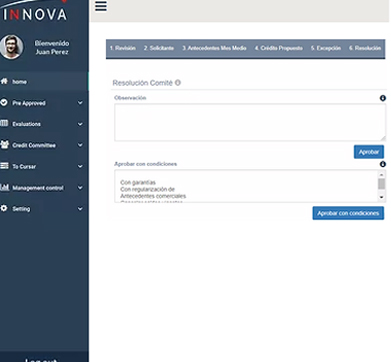
Task: Click Juan Perez profile avatar
Action: point(11,47)
